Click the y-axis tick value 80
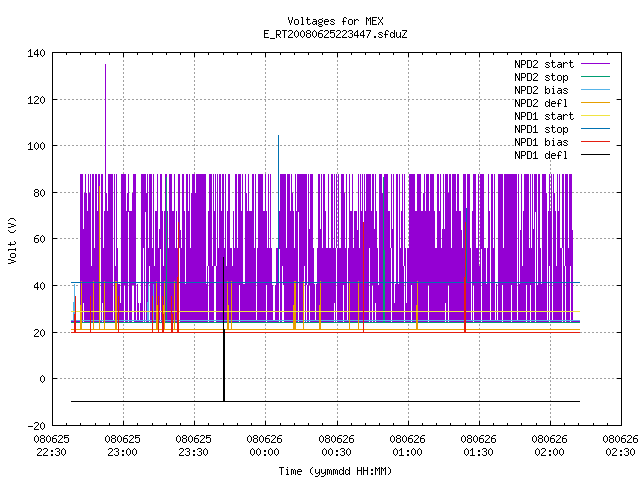 point(40,193)
